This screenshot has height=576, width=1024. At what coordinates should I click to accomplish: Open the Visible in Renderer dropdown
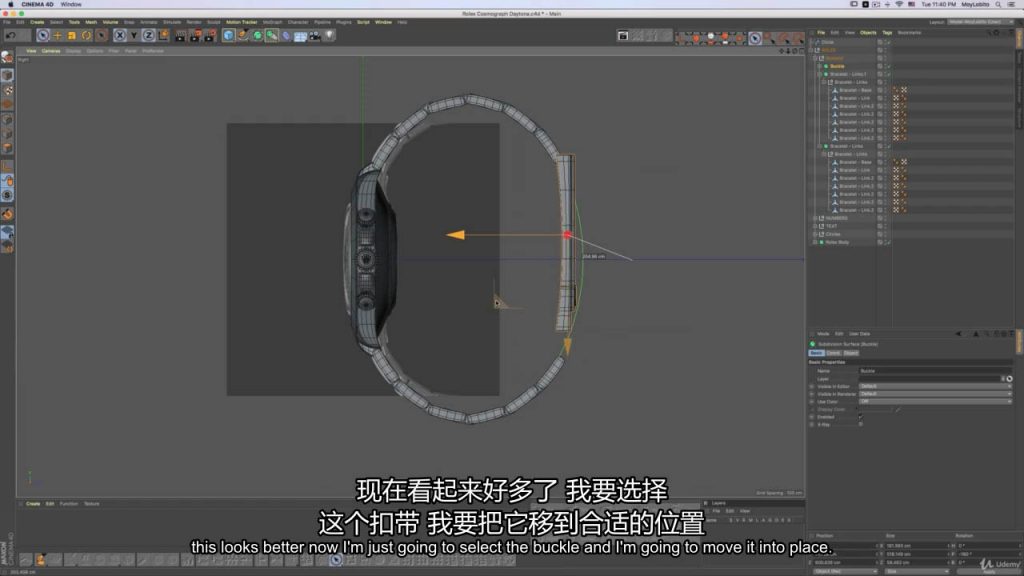[x=935, y=394]
